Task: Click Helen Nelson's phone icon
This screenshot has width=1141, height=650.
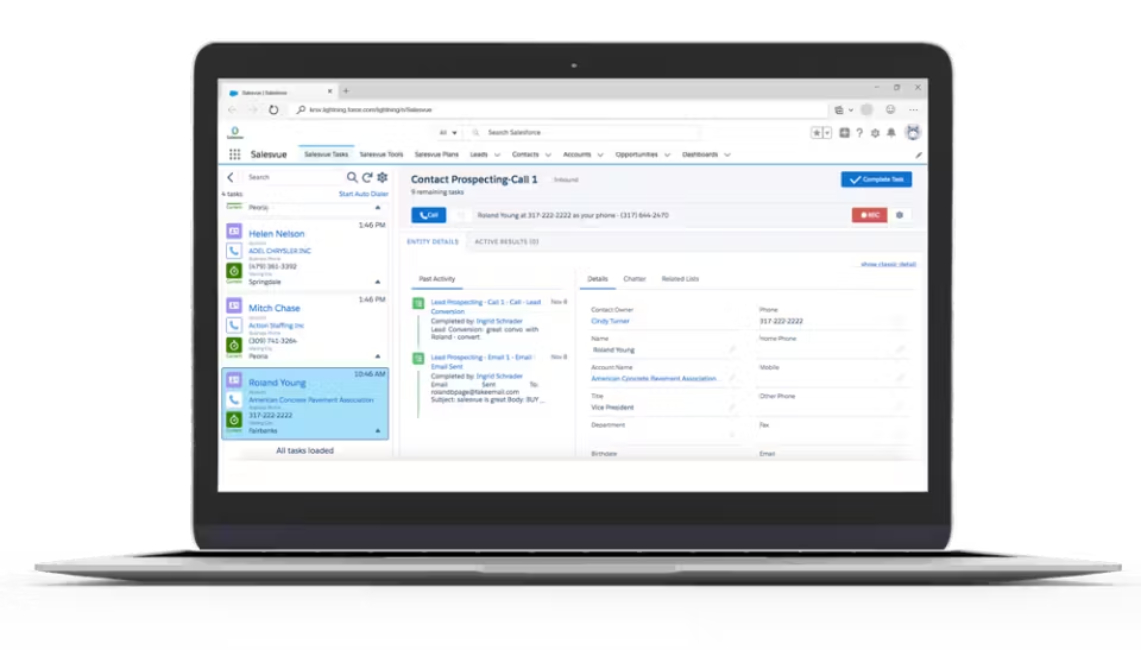Action: tap(234, 251)
